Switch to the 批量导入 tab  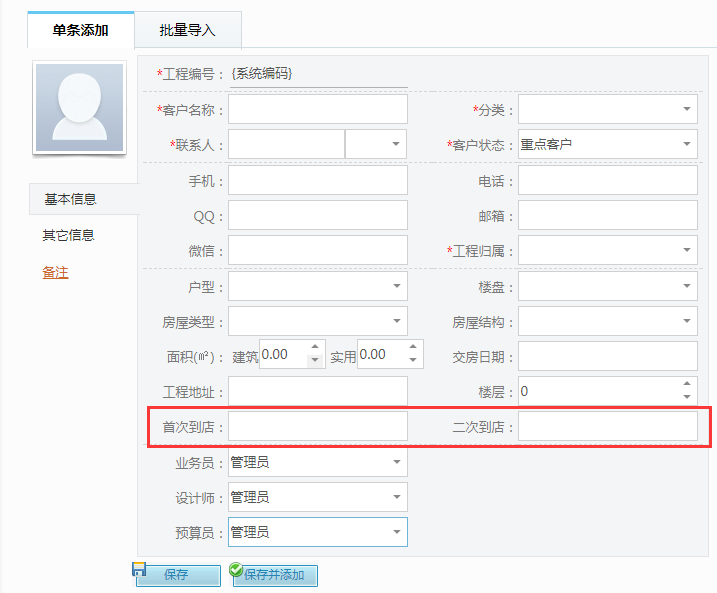point(187,30)
